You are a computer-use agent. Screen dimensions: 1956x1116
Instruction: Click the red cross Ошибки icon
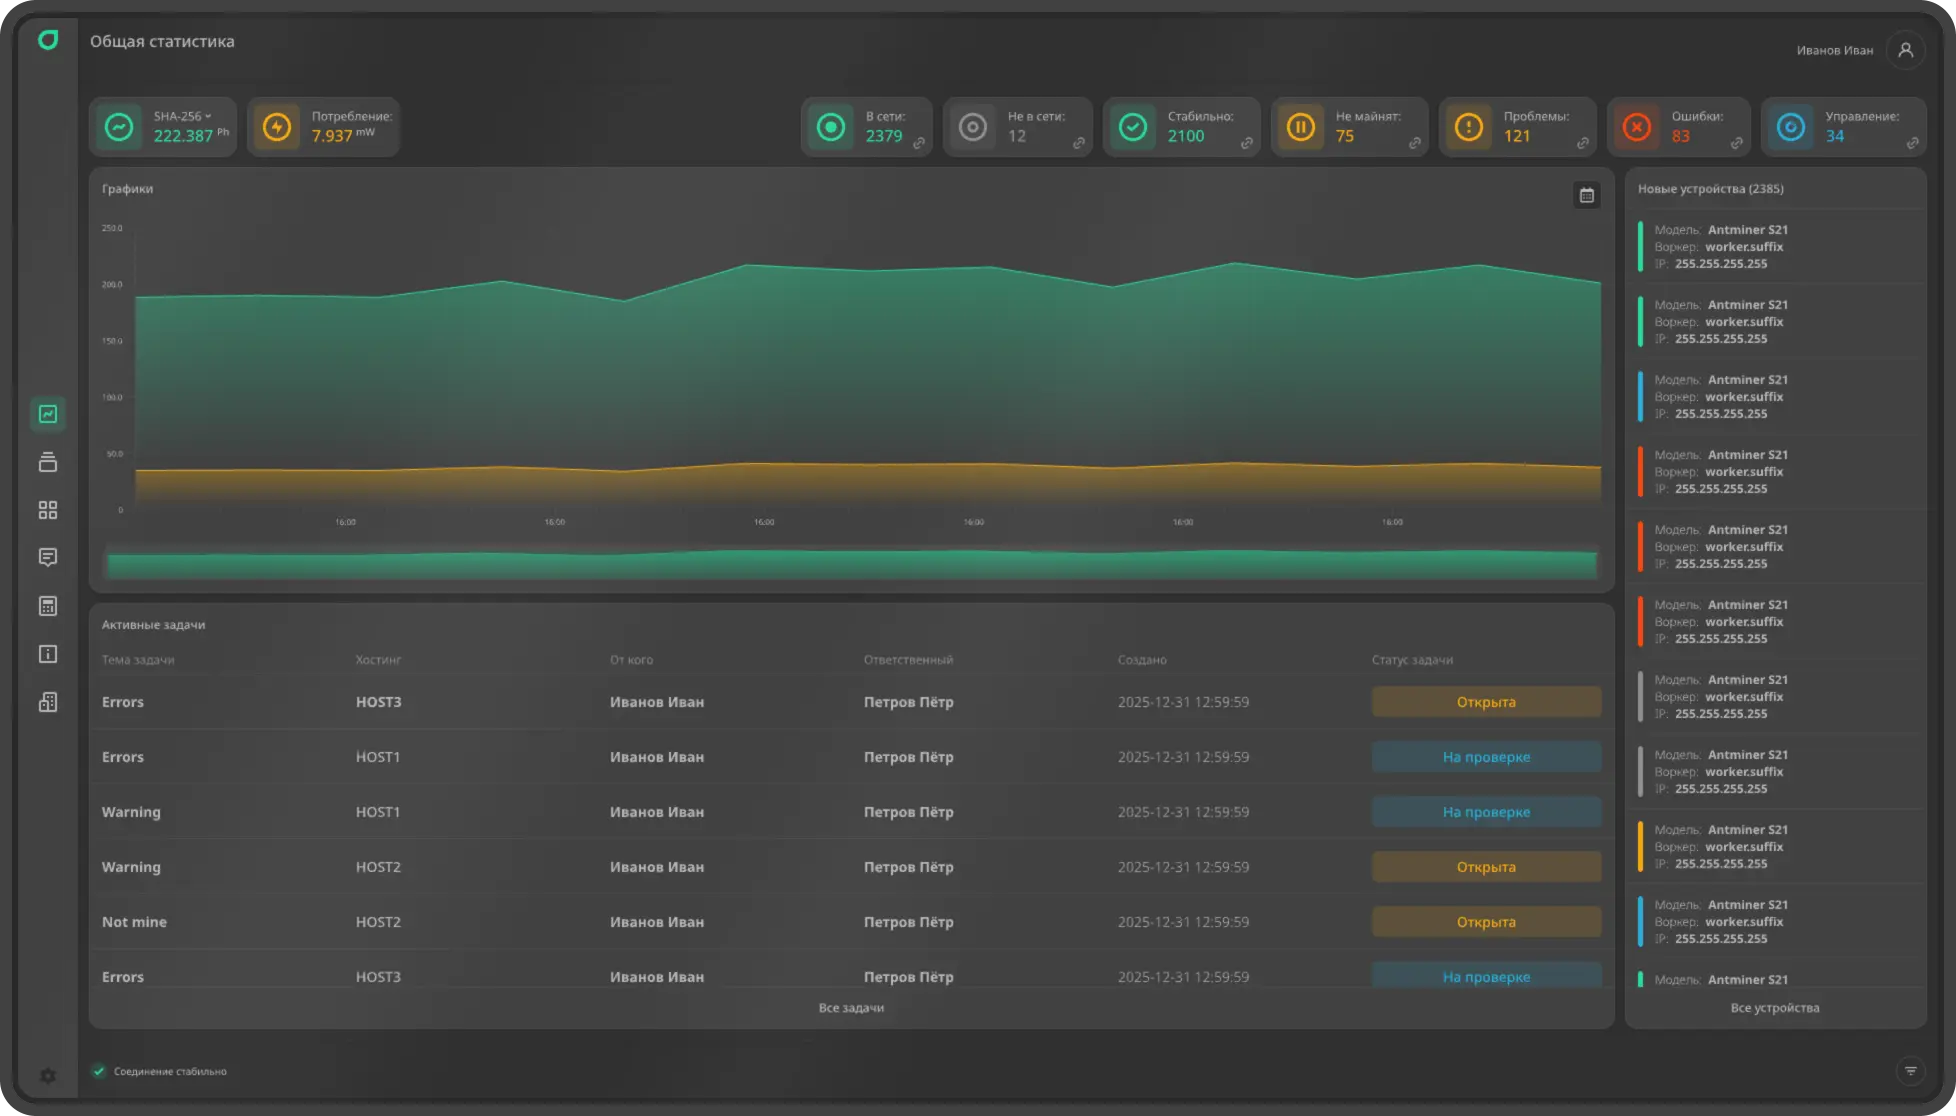click(x=1637, y=127)
